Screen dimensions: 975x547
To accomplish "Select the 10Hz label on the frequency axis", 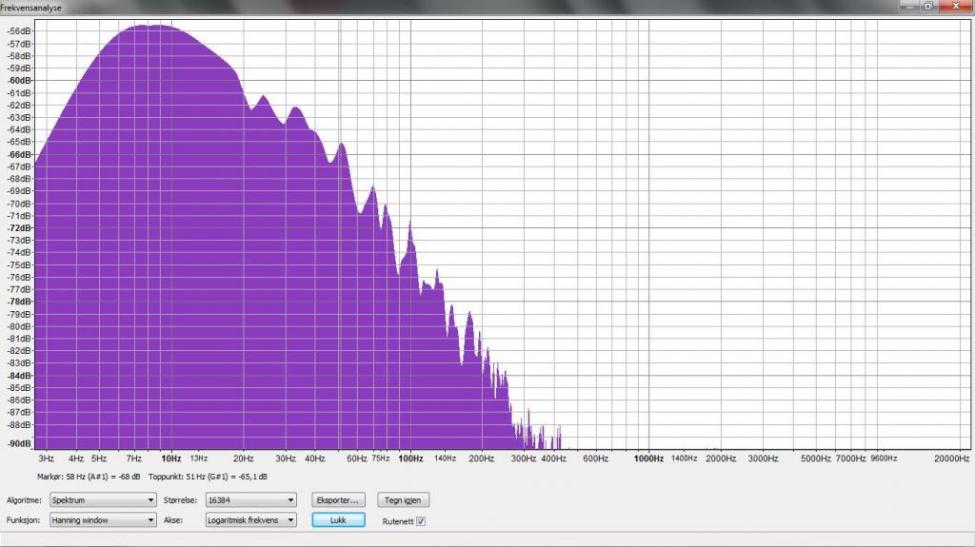I will pyautogui.click(x=171, y=458).
